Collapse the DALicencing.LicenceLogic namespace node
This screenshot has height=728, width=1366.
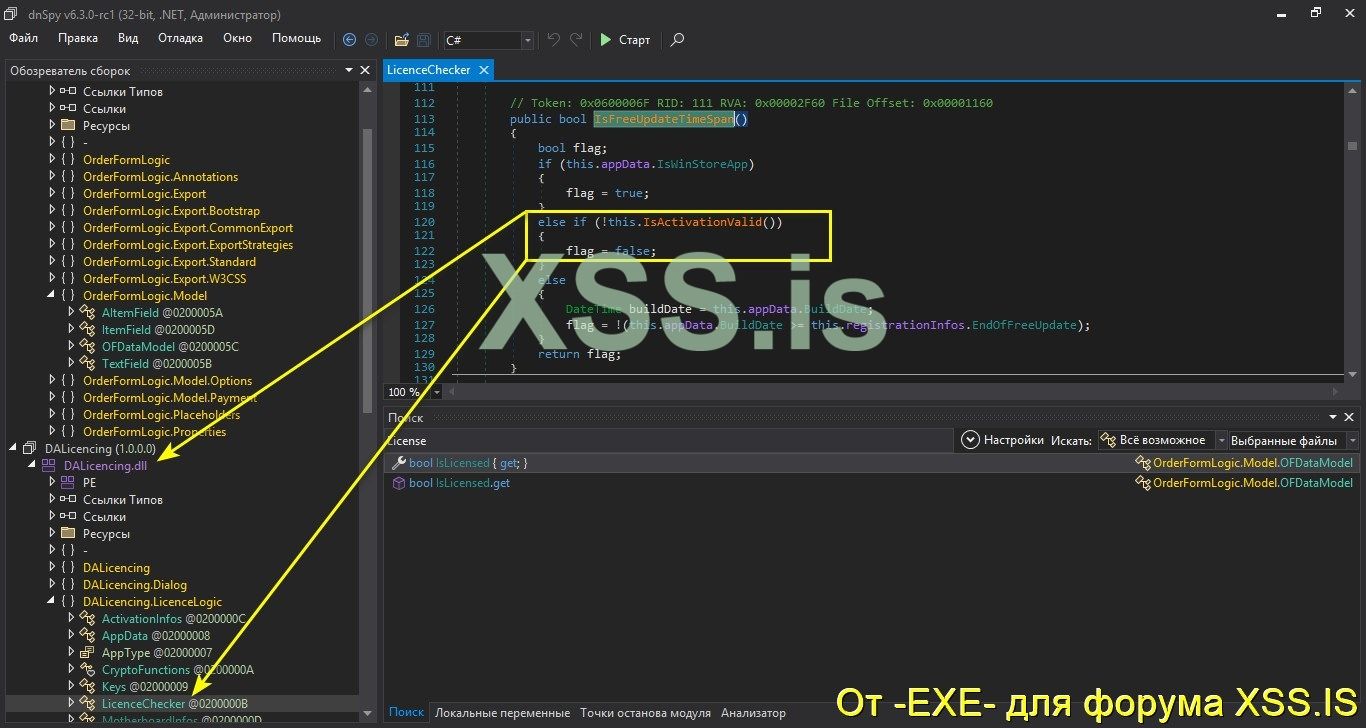coord(51,602)
